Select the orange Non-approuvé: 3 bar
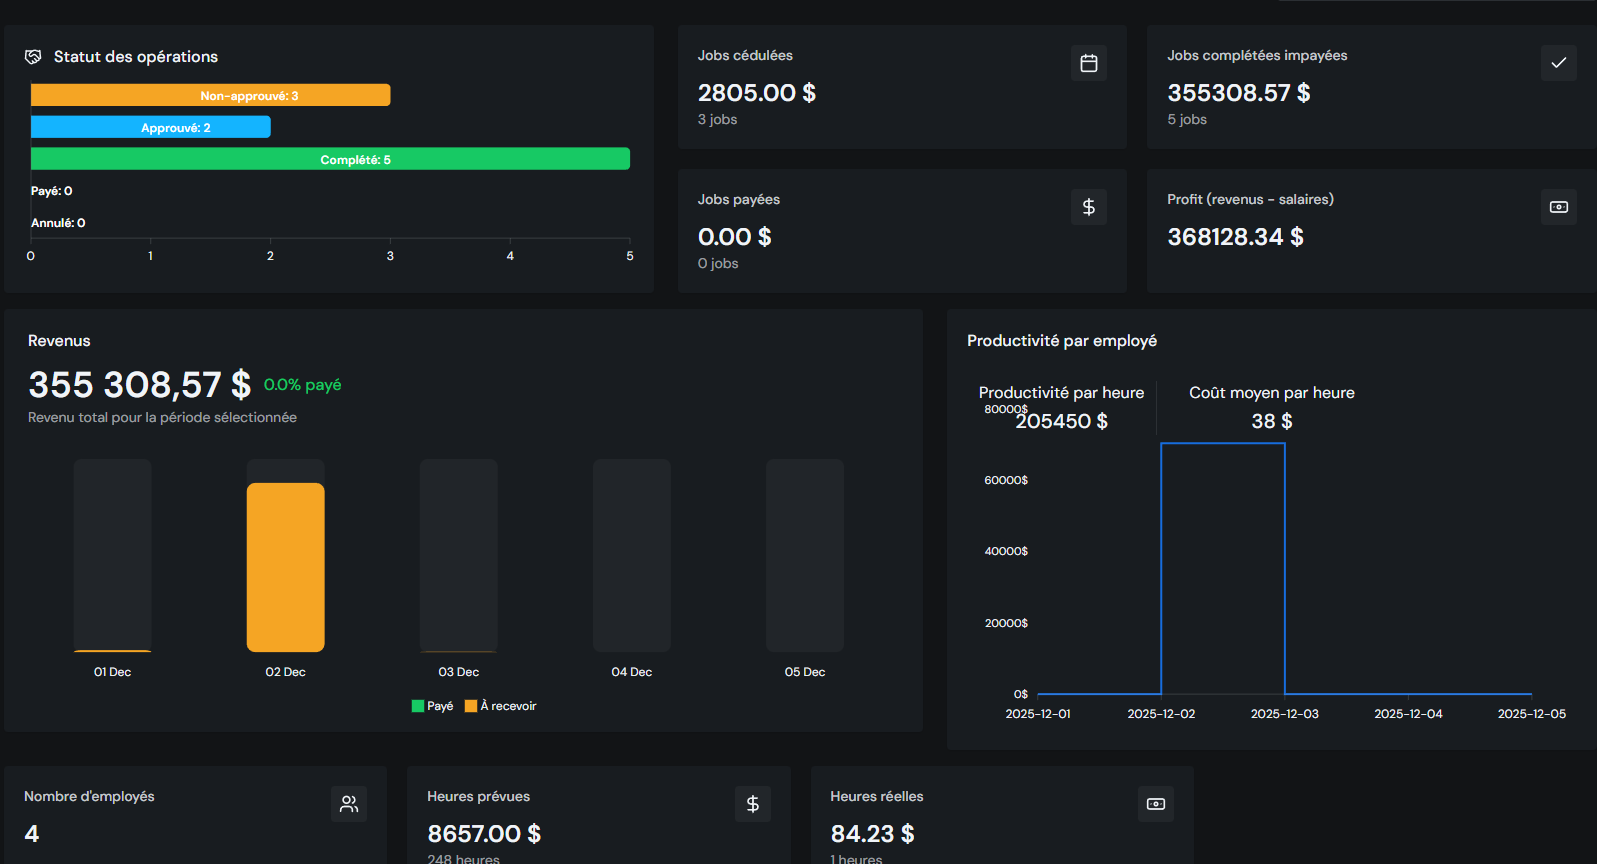 [210, 95]
